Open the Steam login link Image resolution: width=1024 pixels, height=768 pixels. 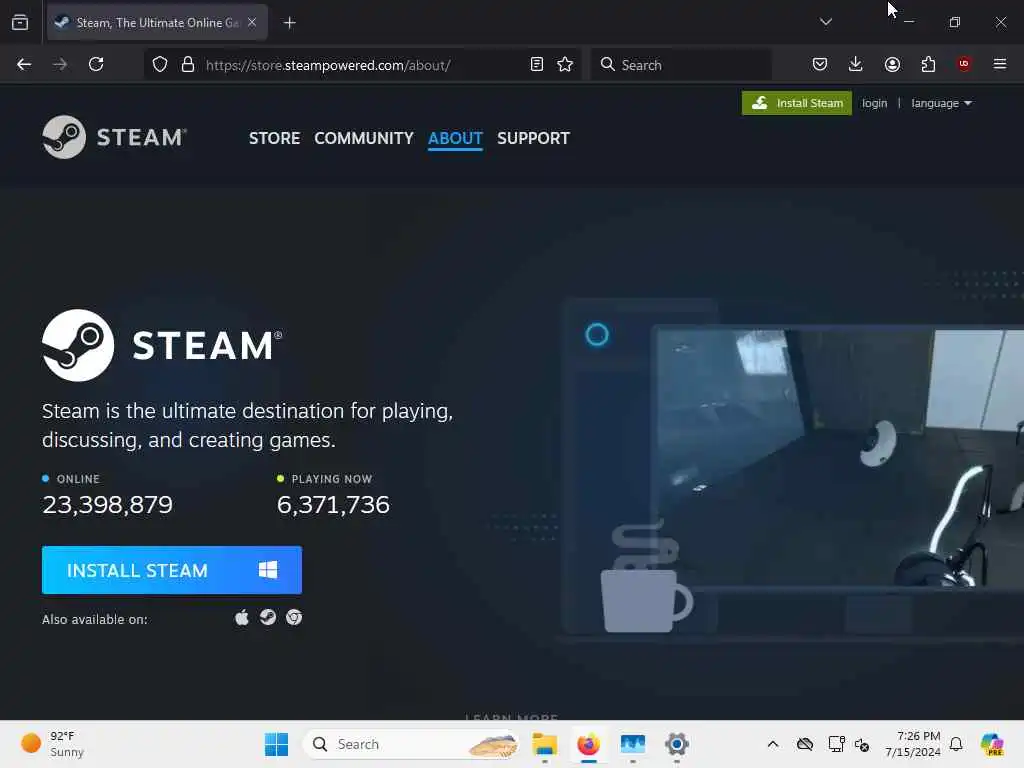pos(874,103)
